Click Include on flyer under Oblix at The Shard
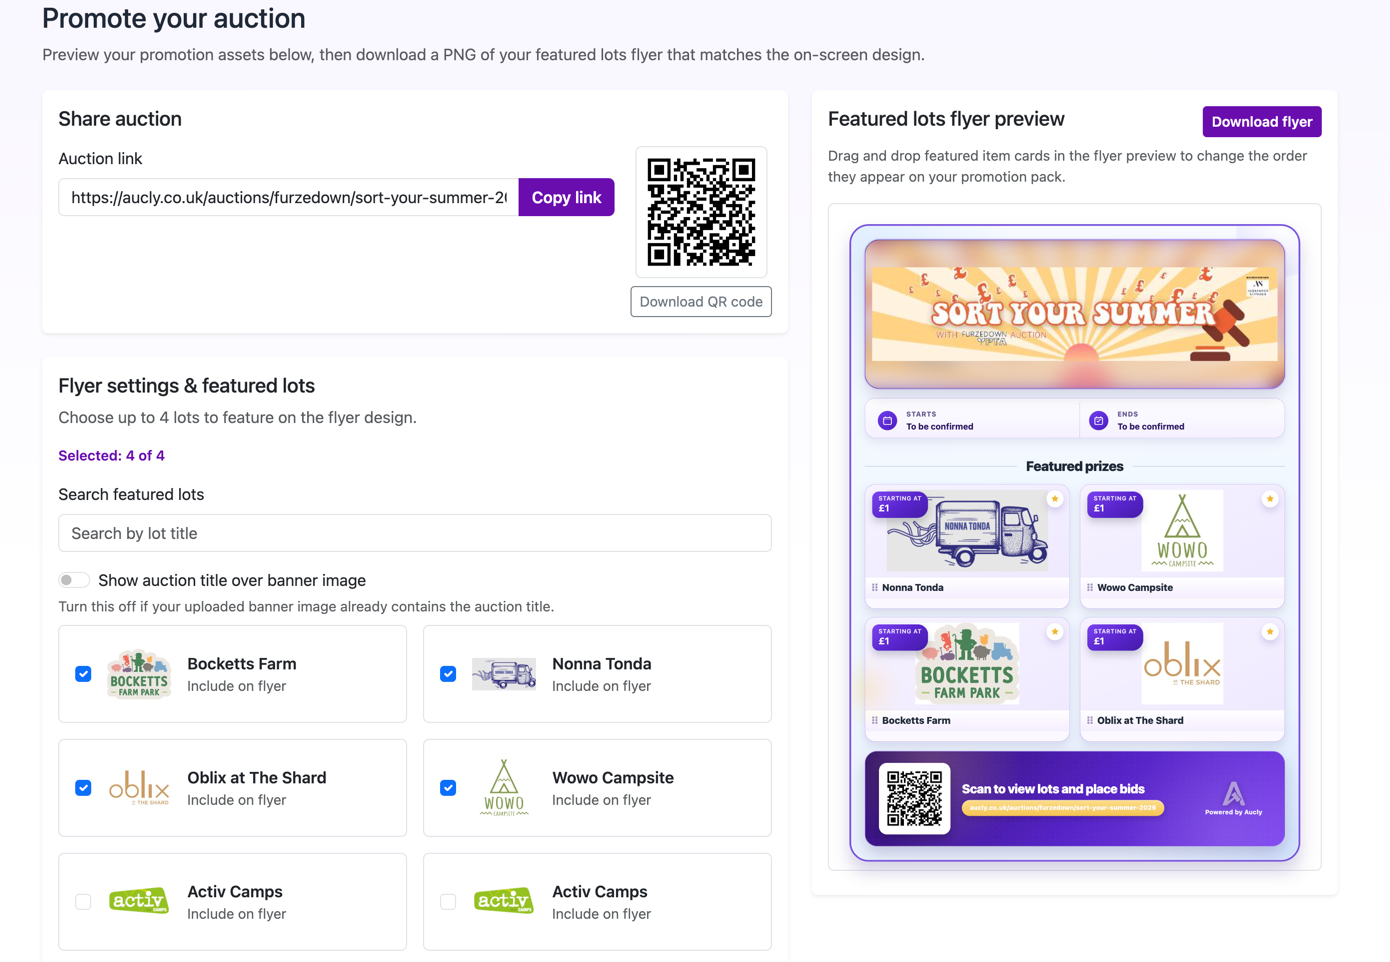1390x962 pixels. [237, 800]
